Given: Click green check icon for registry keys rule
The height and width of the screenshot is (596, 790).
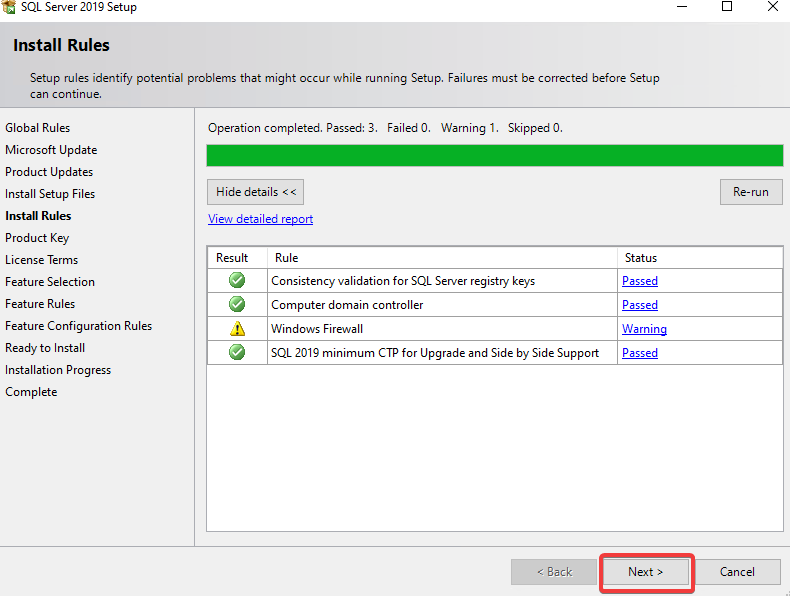Looking at the screenshot, I should point(237,280).
